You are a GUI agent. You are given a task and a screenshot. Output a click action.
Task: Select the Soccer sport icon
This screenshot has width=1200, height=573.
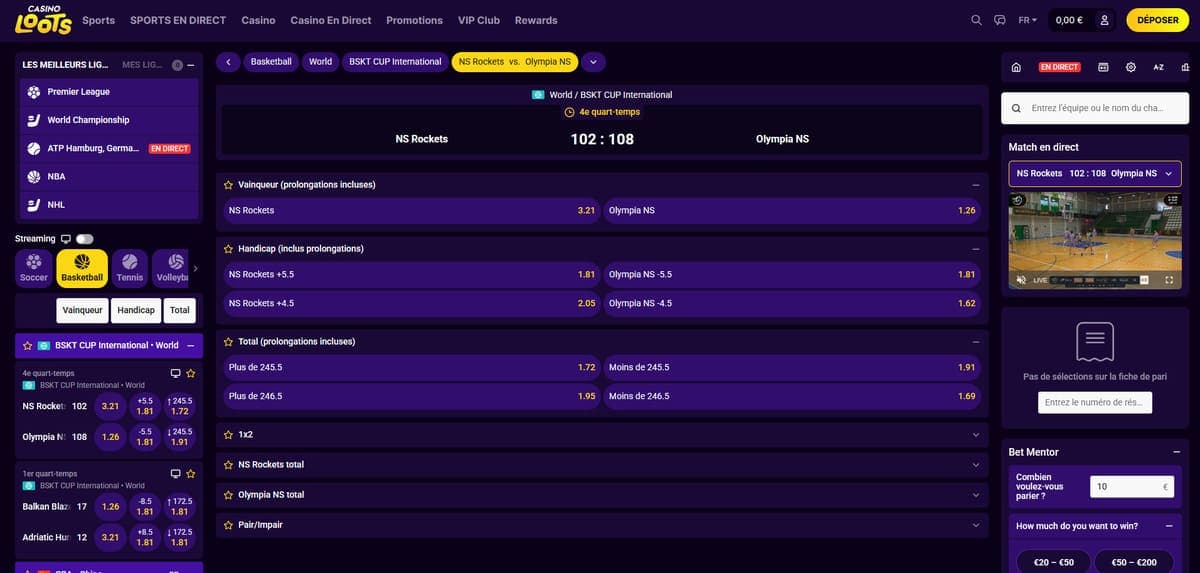(34, 268)
